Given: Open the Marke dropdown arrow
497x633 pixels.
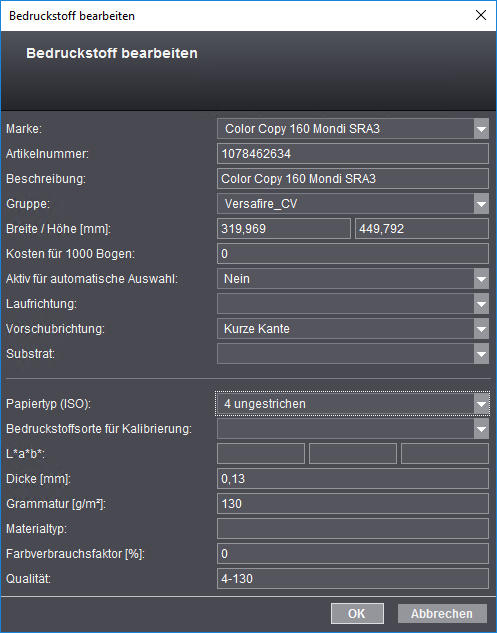Looking at the screenshot, I should pyautogui.click(x=481, y=129).
